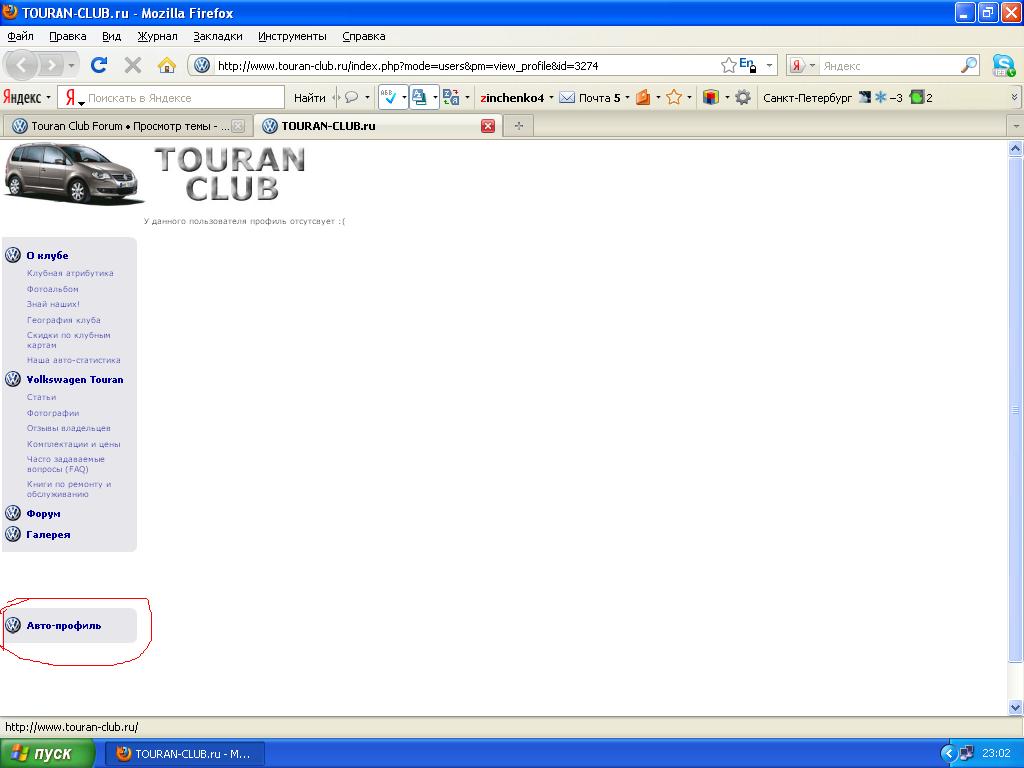This screenshot has width=1024, height=768.
Task: Bookmark this page with the star
Action: coord(728,65)
